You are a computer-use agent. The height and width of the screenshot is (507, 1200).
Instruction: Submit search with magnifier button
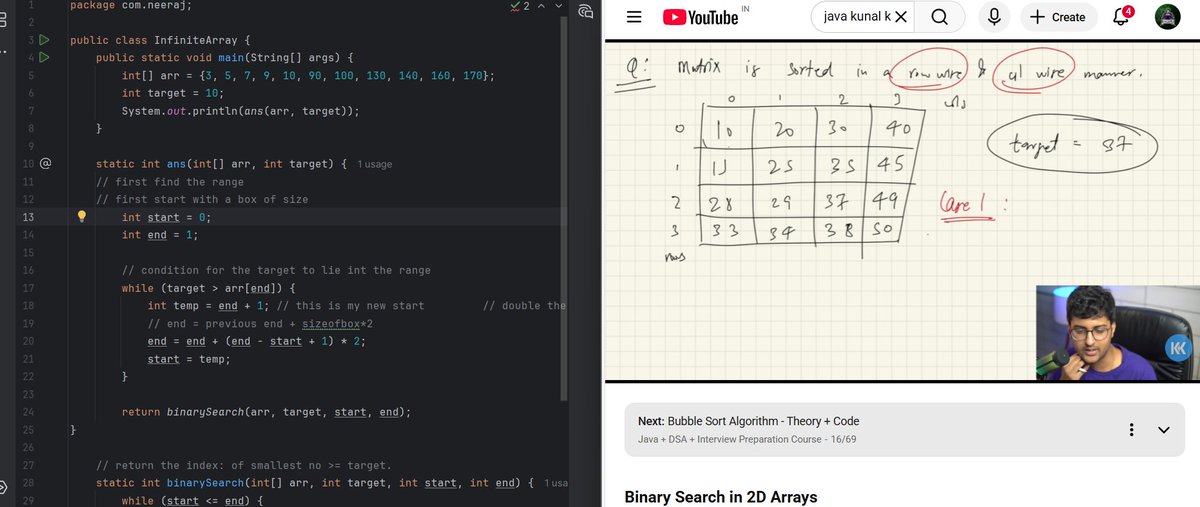click(x=940, y=17)
